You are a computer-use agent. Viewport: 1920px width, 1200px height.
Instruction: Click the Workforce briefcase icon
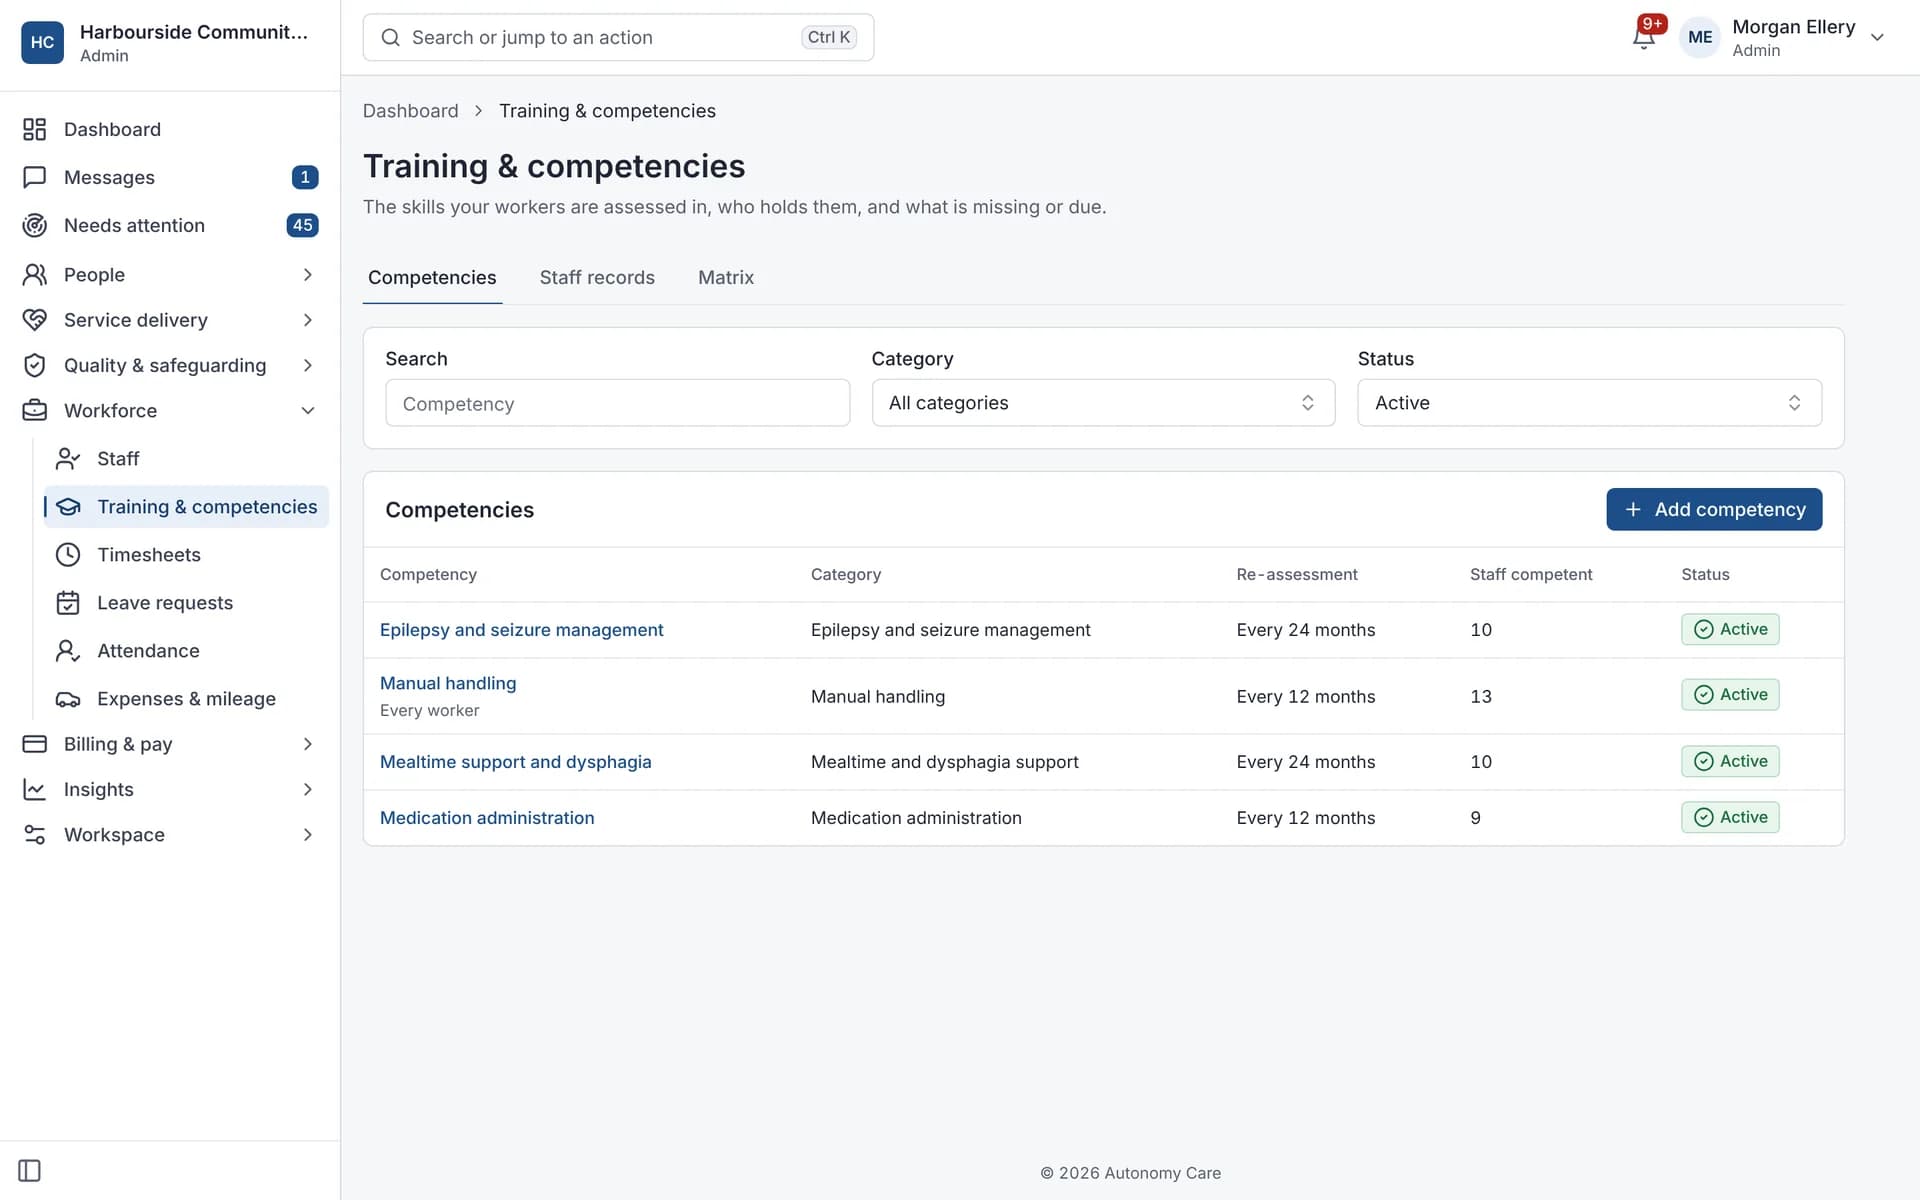[34, 410]
